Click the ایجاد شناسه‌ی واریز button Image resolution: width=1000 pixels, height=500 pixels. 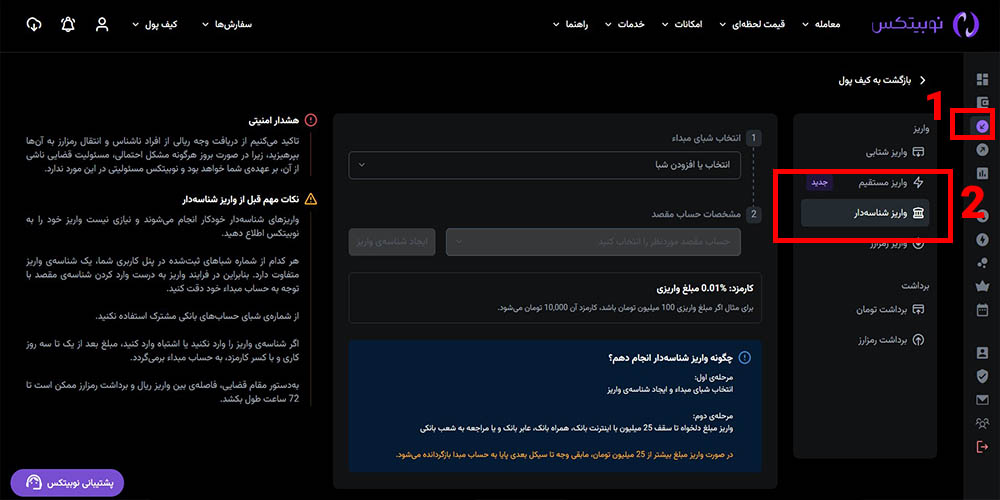pos(392,242)
